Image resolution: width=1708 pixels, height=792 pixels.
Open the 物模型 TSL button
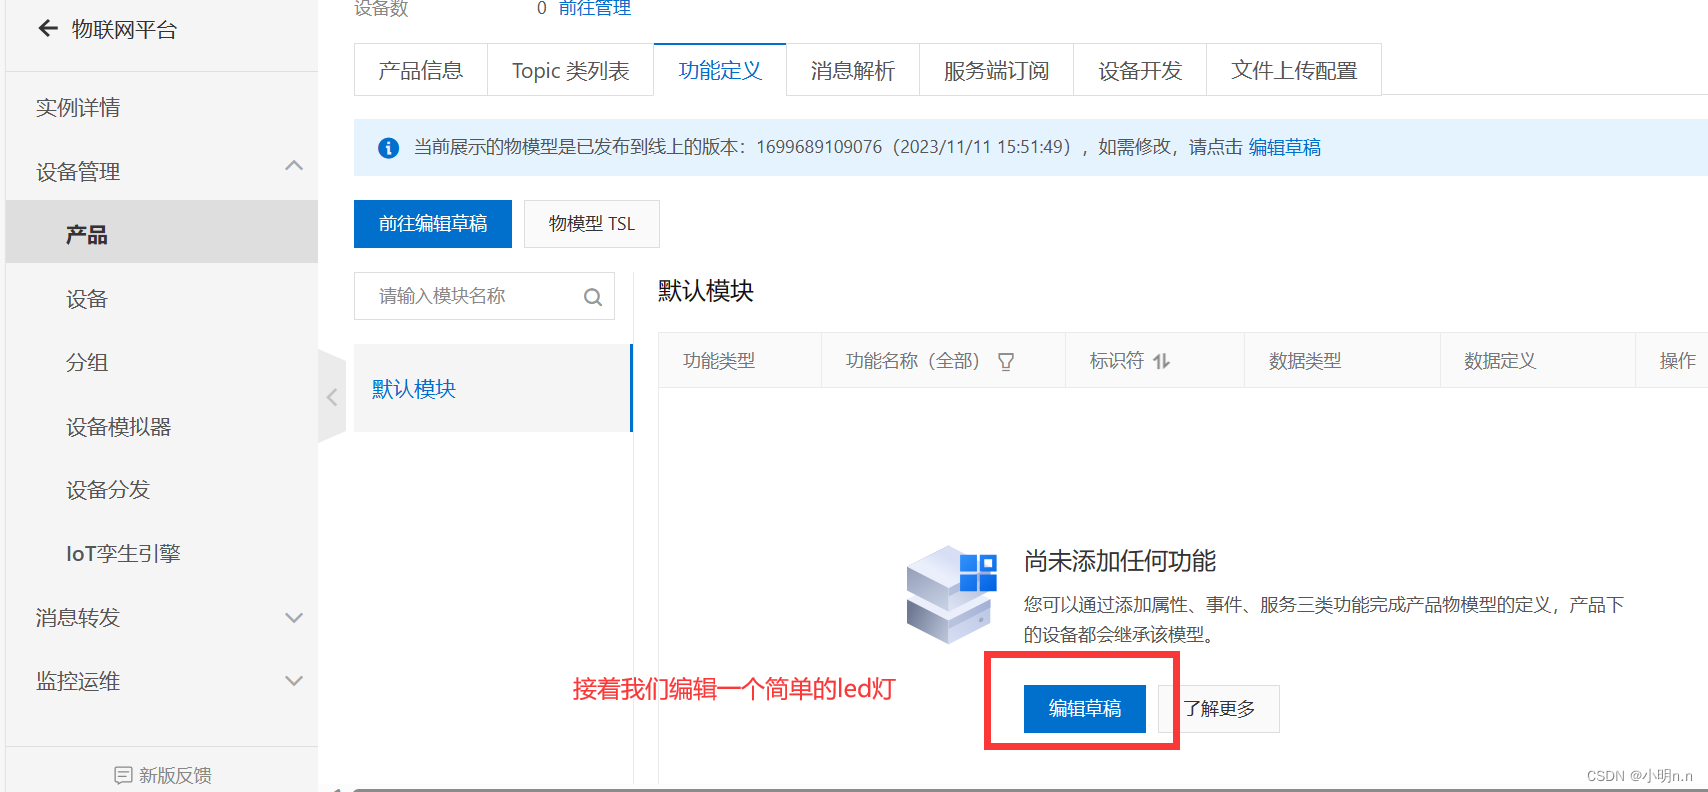point(592,224)
